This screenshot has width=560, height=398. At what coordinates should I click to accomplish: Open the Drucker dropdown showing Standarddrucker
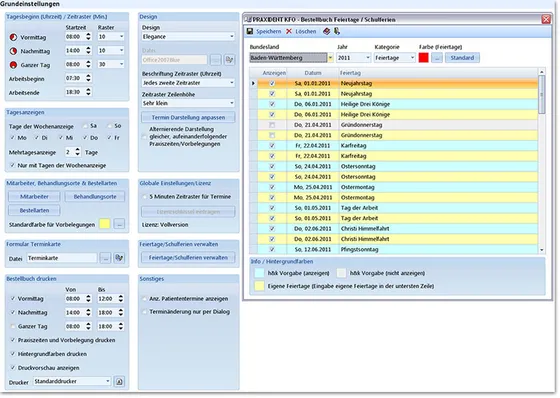click(108, 381)
